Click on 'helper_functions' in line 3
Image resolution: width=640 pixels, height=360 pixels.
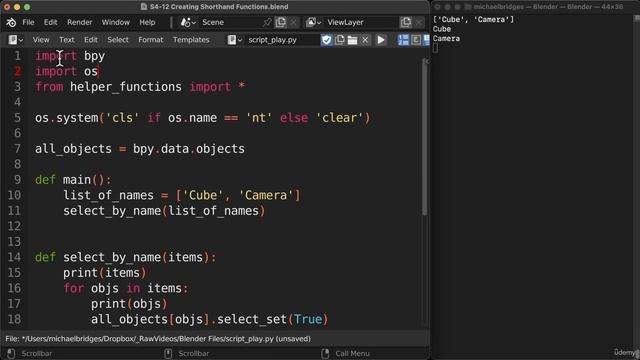point(126,87)
